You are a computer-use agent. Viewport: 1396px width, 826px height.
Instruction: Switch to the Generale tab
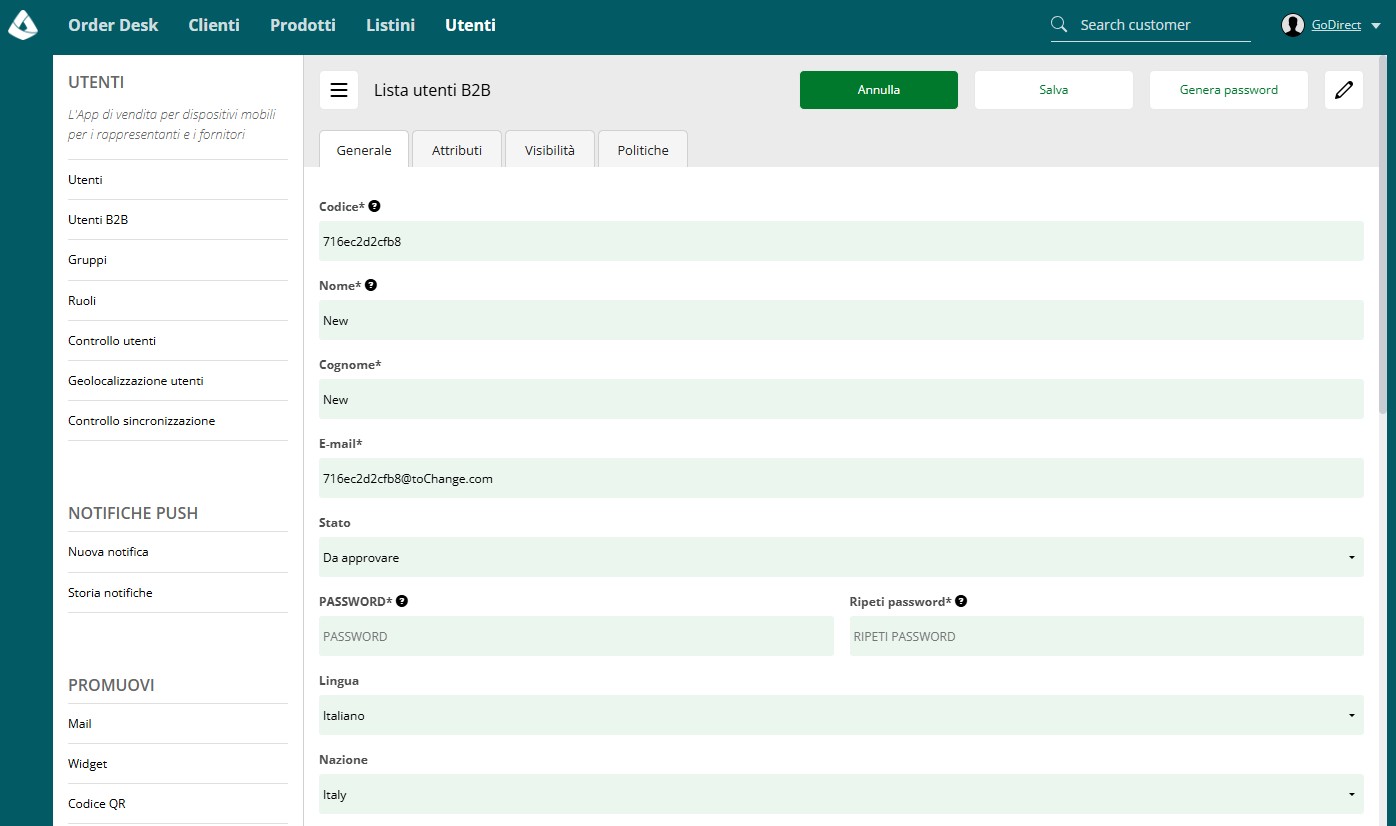pos(364,150)
